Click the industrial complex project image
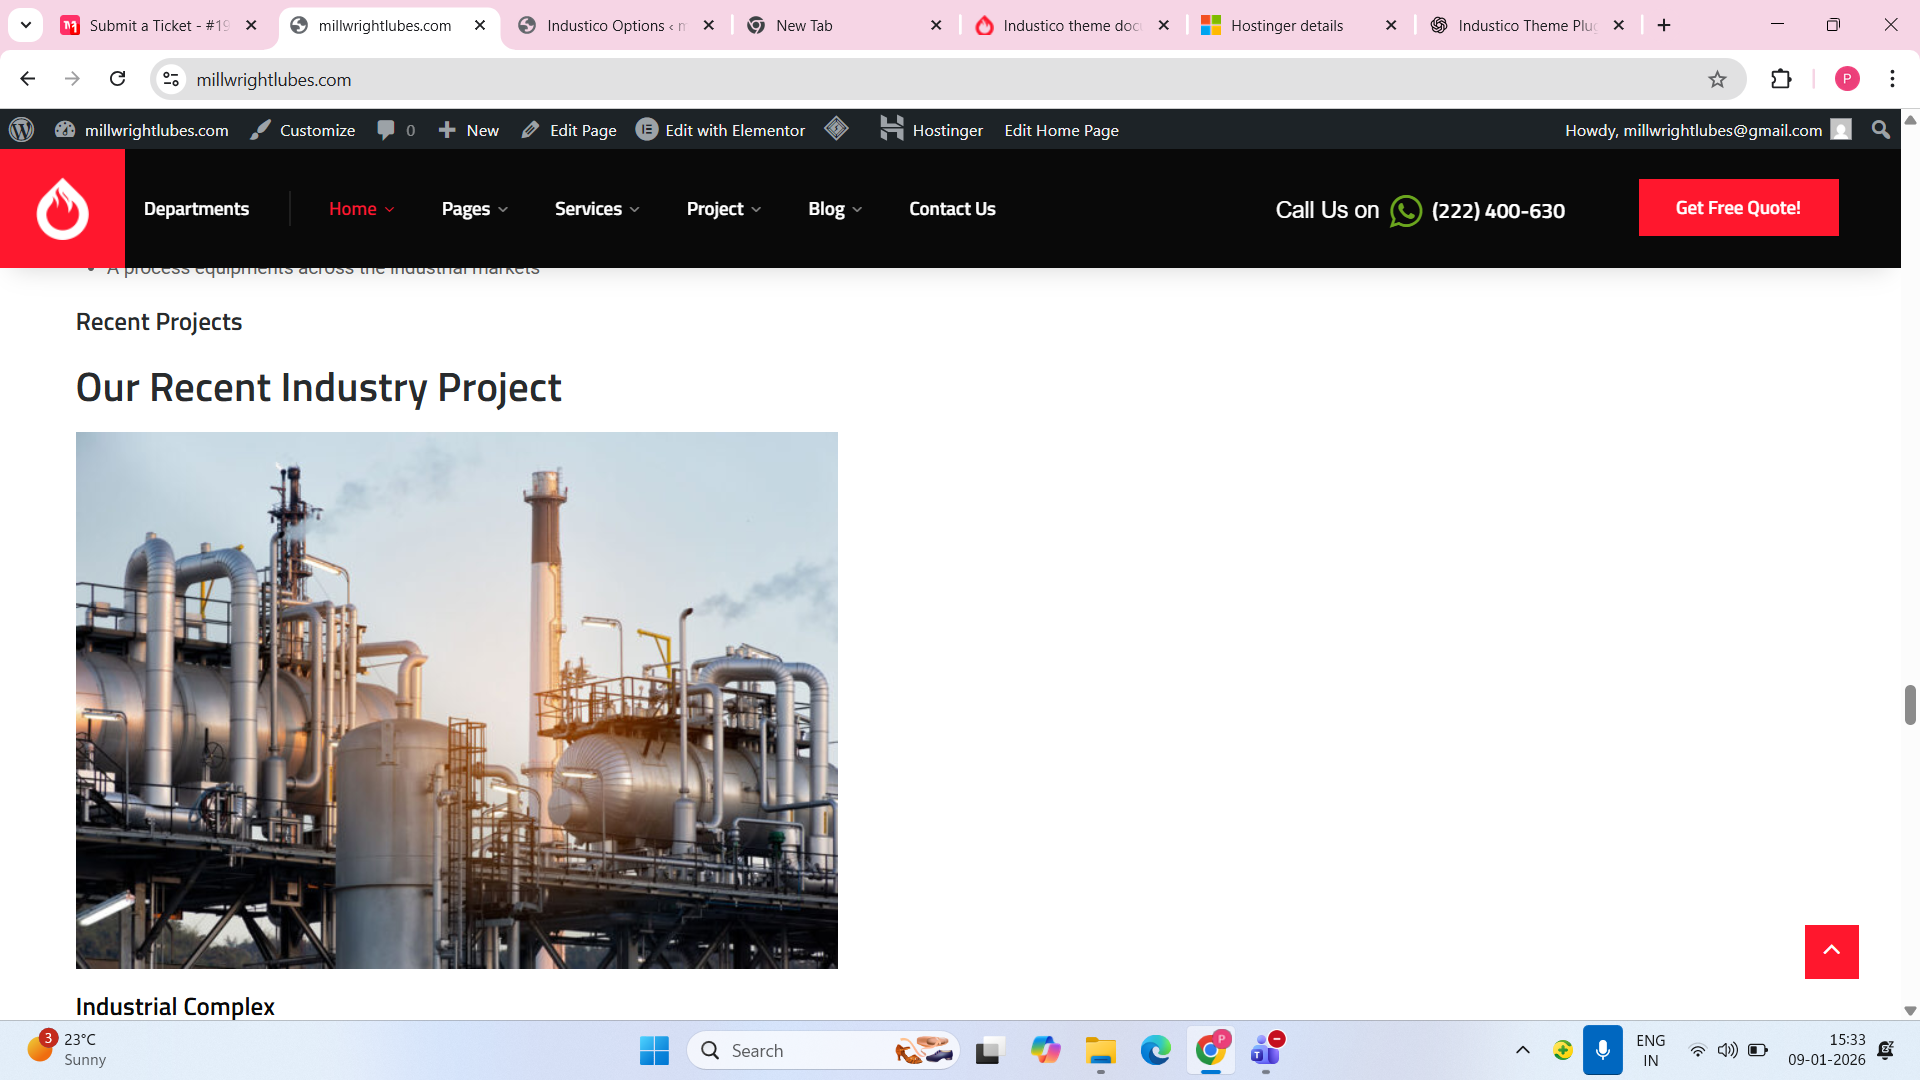Image resolution: width=1920 pixels, height=1080 pixels. (x=456, y=700)
